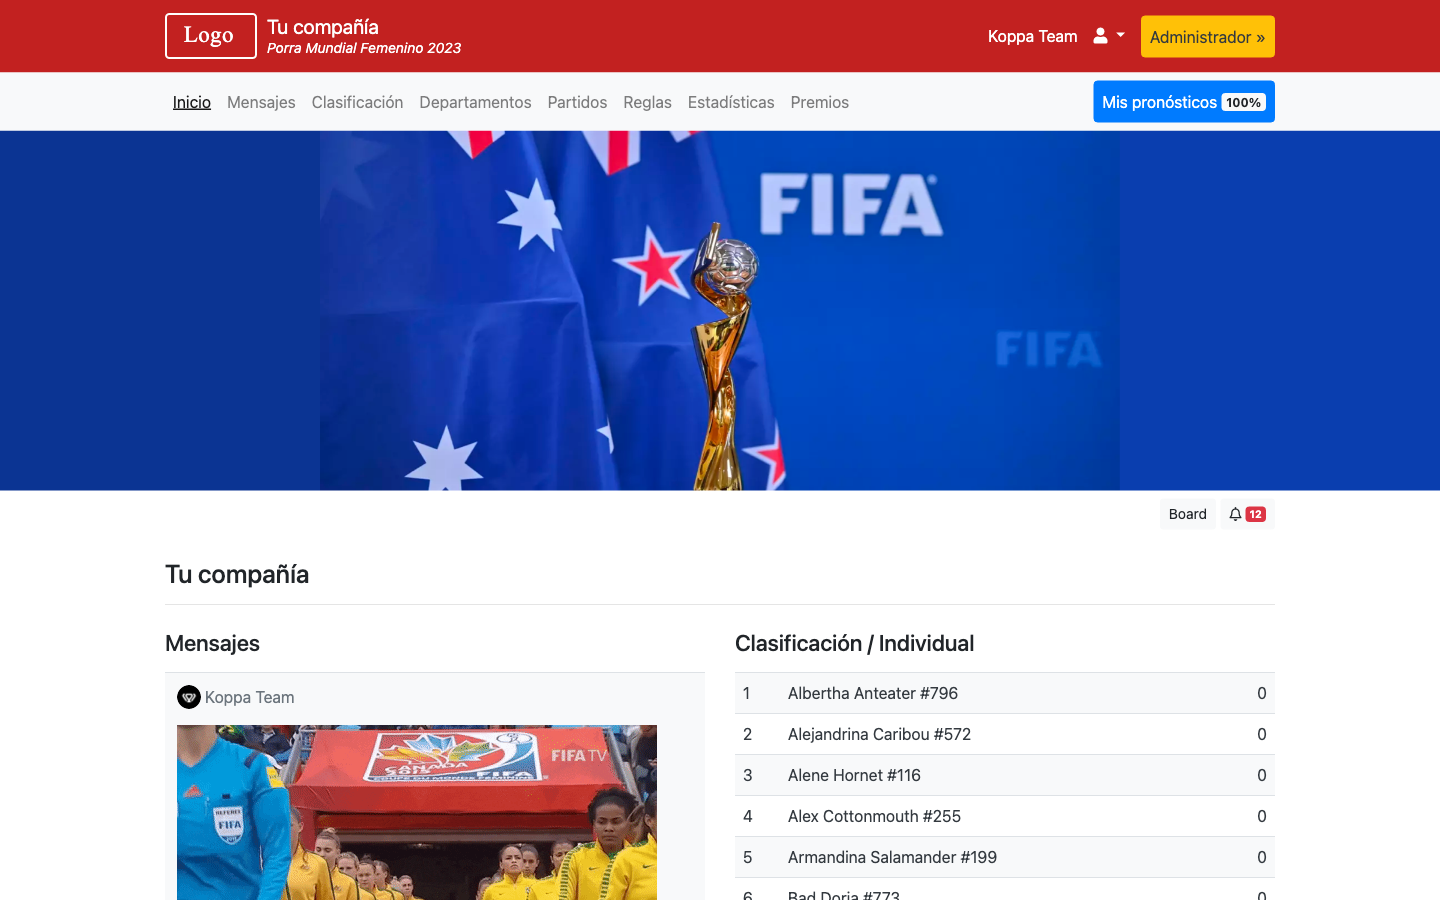Click the Koppa Team name in the header

pyautogui.click(x=1032, y=36)
